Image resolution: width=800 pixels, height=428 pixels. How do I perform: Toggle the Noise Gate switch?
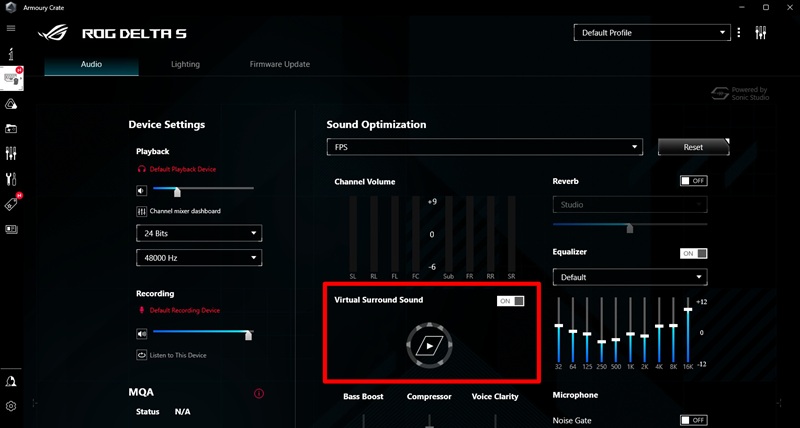(693, 420)
